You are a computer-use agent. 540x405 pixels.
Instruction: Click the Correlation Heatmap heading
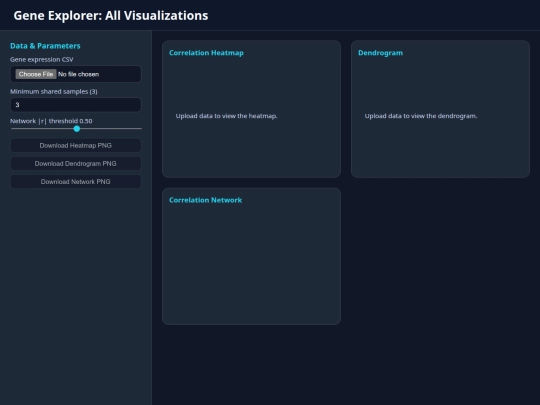click(206, 53)
